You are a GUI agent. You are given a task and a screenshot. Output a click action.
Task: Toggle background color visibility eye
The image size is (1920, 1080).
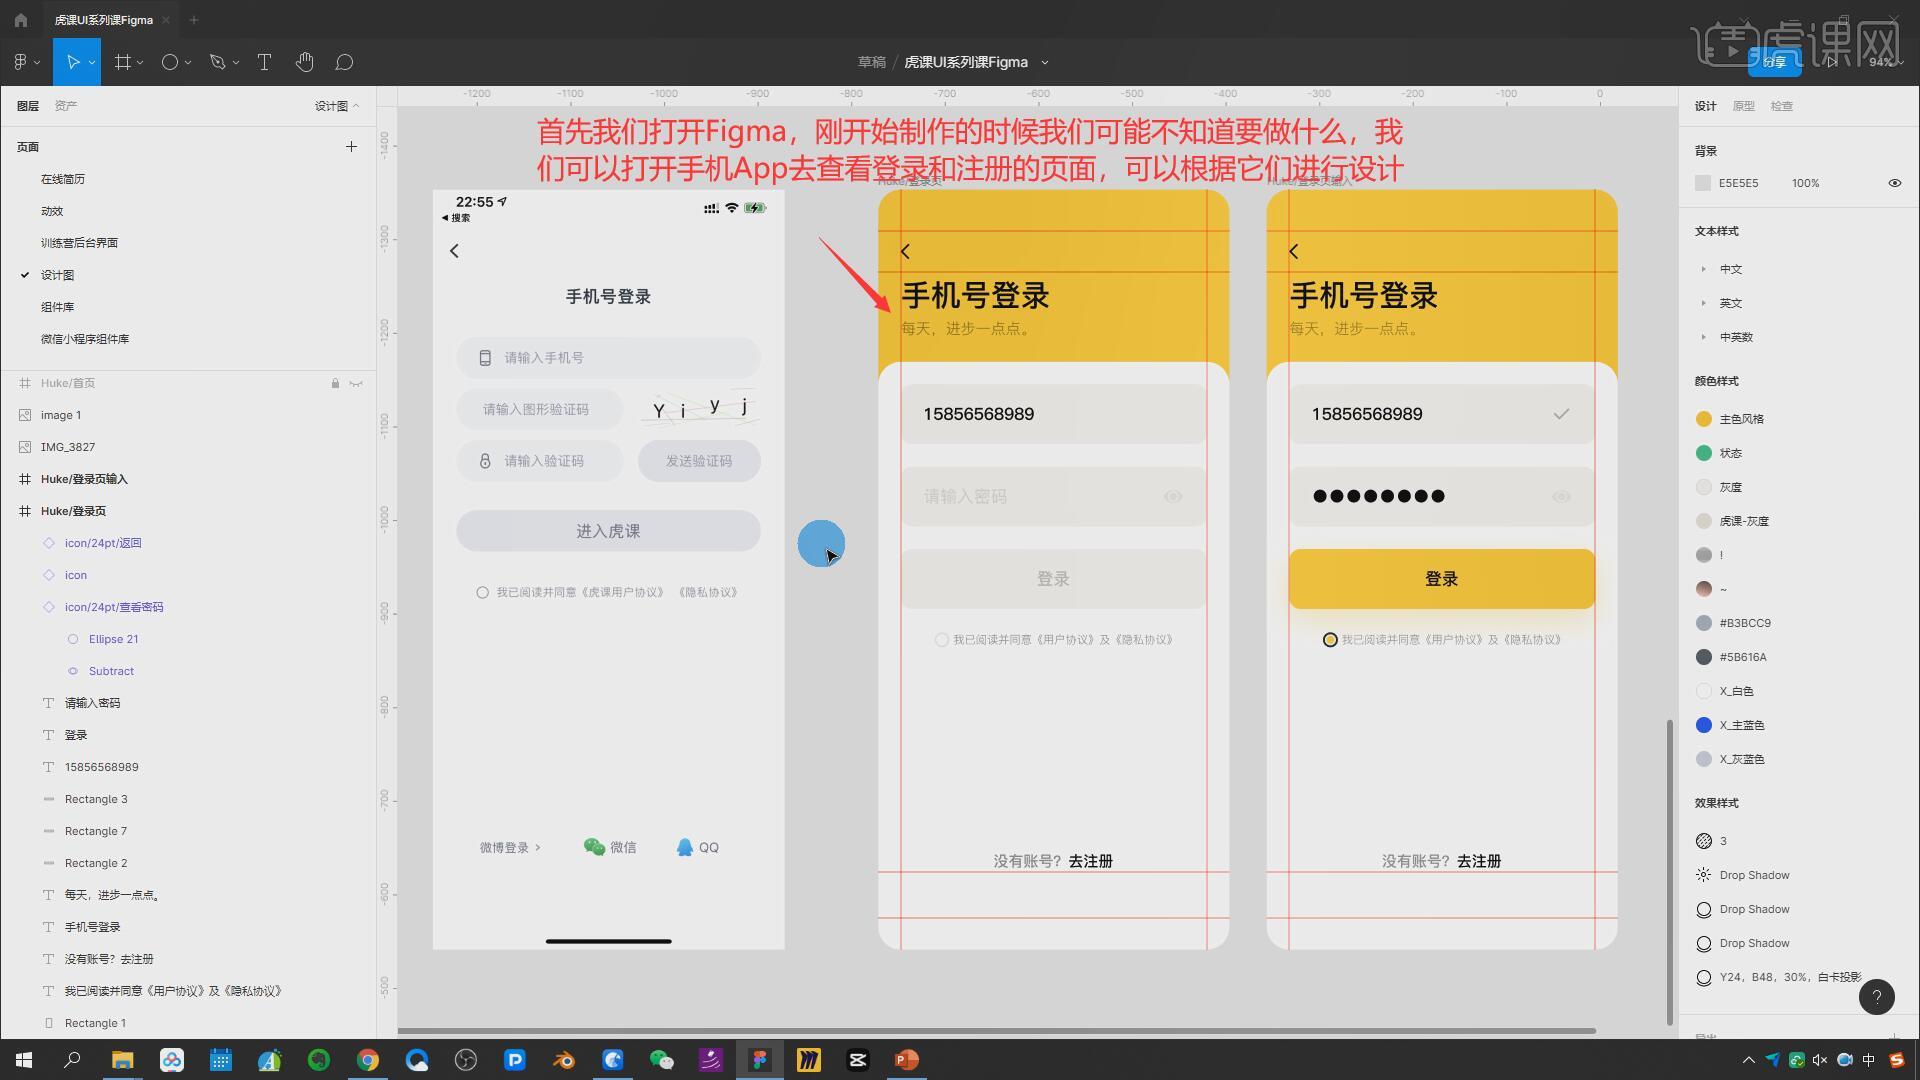(x=1894, y=183)
